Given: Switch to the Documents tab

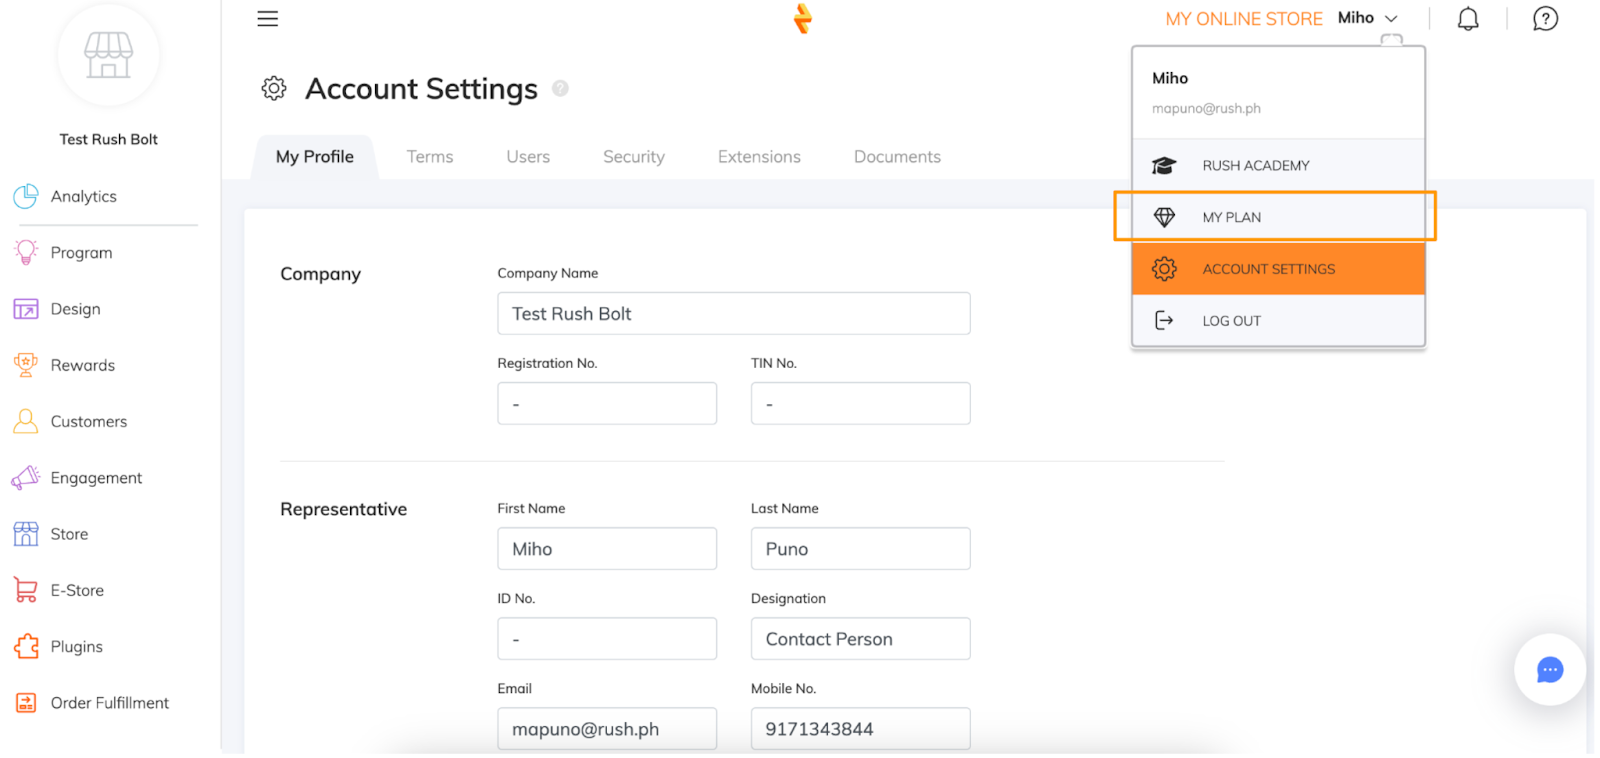Looking at the screenshot, I should [x=897, y=157].
